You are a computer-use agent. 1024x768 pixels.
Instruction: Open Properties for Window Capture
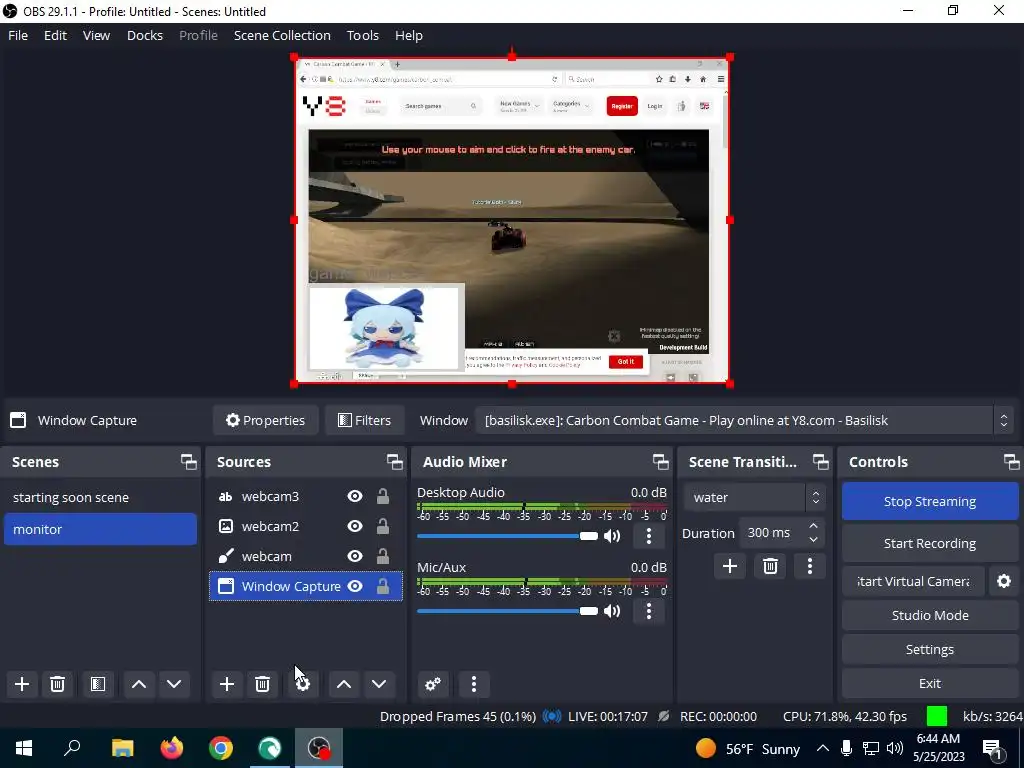(x=265, y=421)
